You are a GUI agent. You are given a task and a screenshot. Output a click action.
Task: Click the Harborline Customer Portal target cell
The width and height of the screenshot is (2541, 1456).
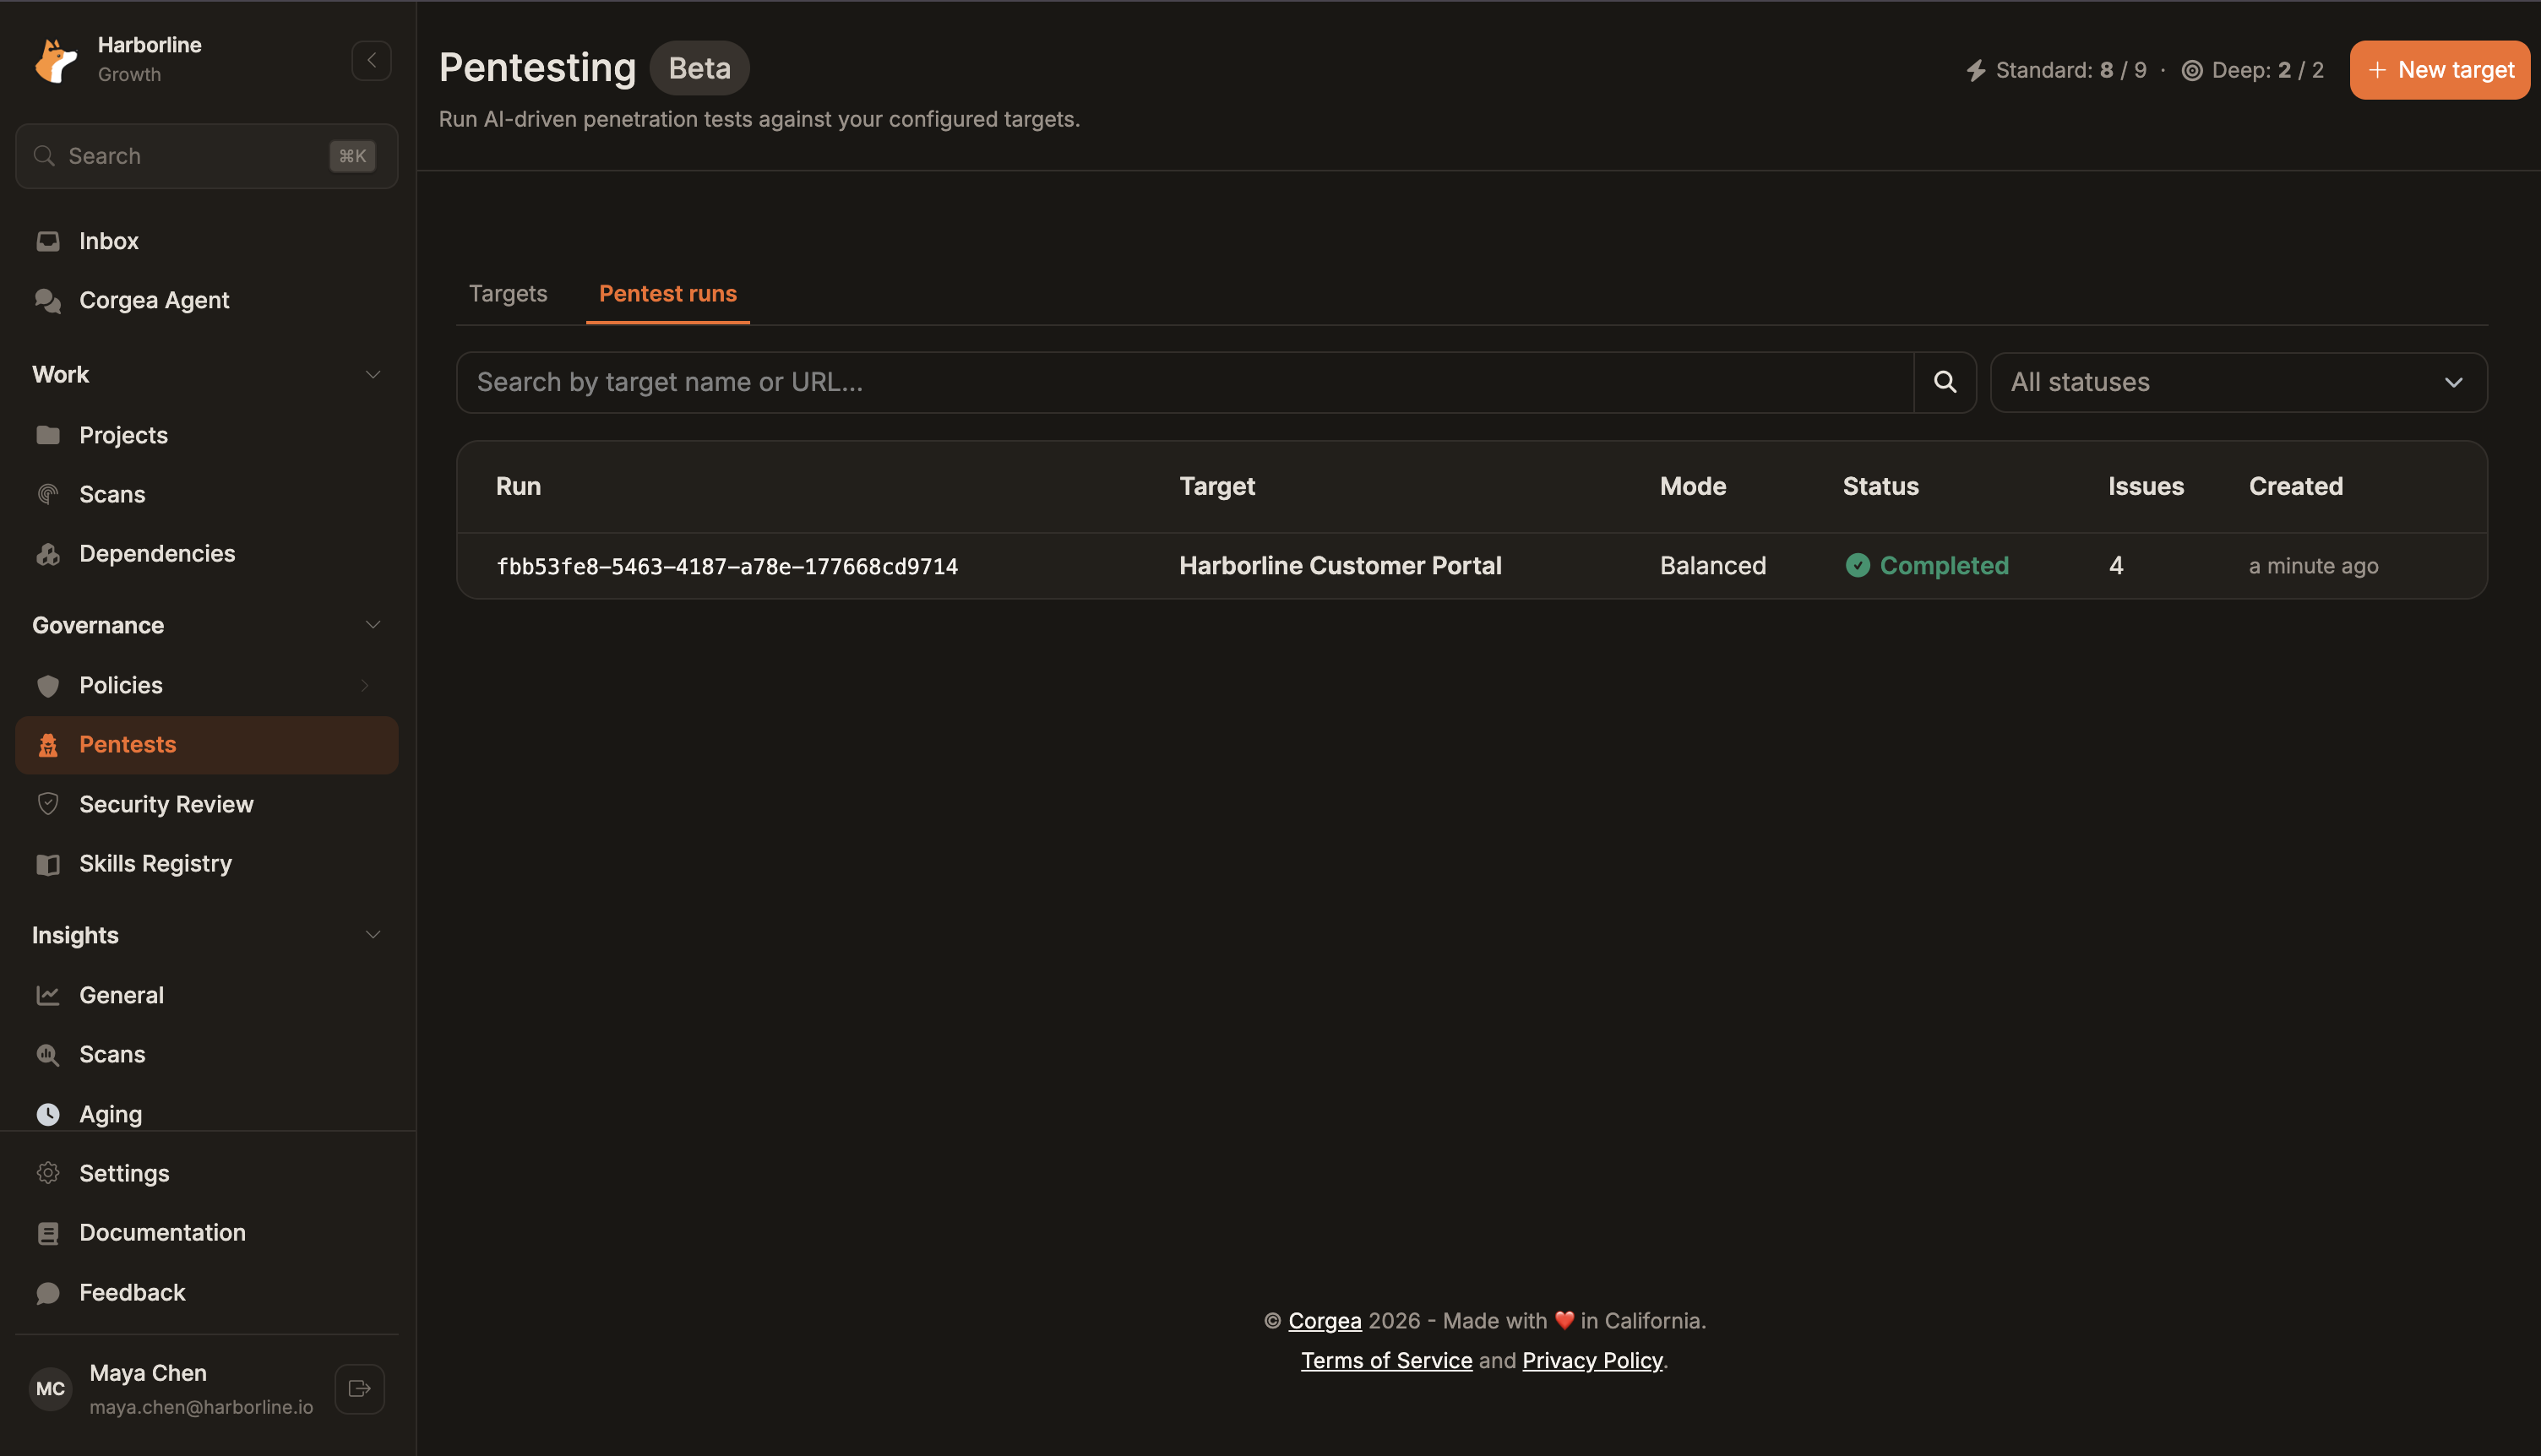click(x=1340, y=566)
